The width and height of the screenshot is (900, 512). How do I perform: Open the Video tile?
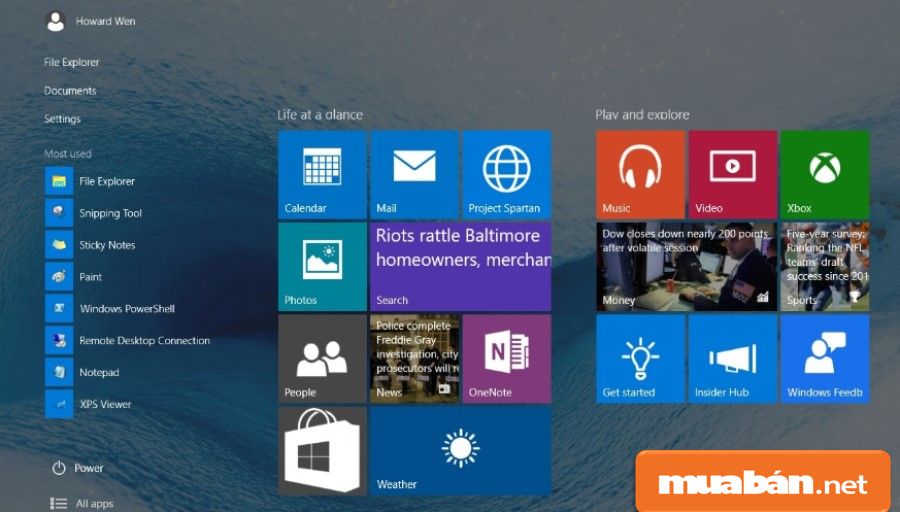[733, 174]
